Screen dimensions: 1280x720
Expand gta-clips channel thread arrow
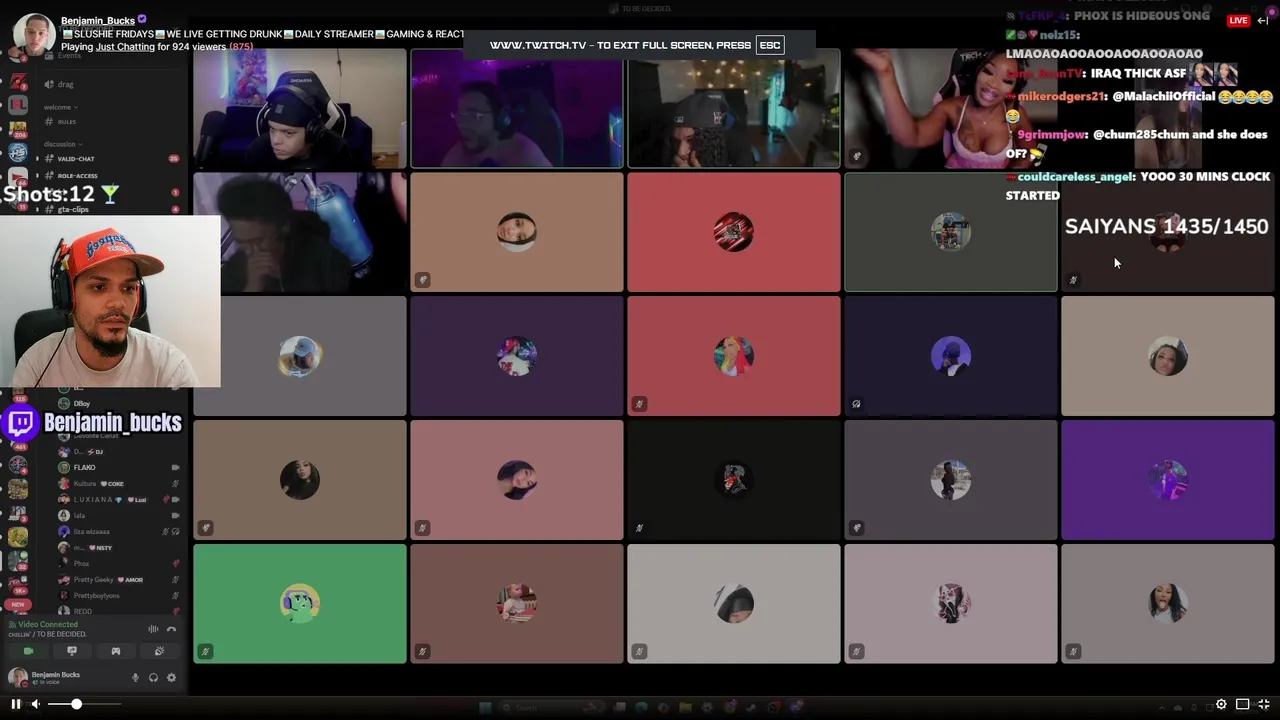[38, 209]
